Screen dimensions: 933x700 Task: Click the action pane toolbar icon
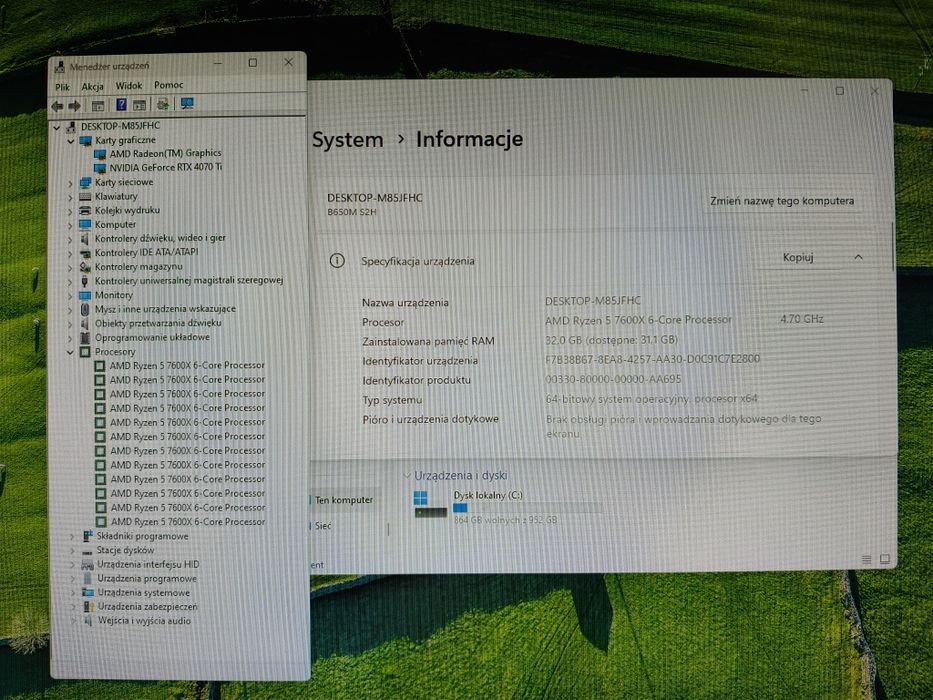139,105
